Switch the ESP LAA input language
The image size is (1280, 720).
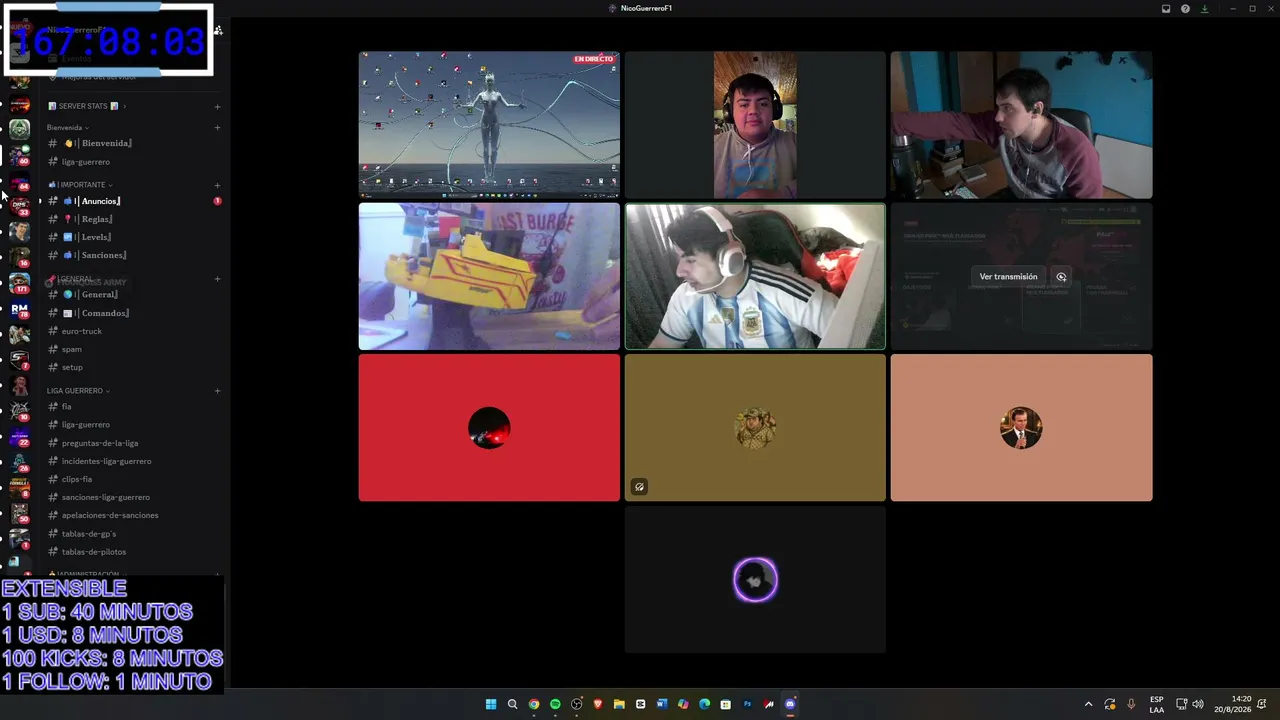[x=1157, y=704]
